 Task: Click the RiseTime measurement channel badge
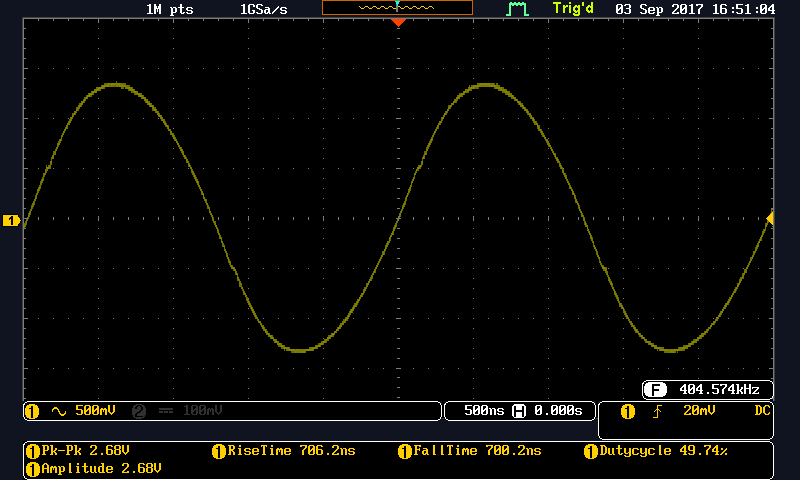tap(218, 451)
